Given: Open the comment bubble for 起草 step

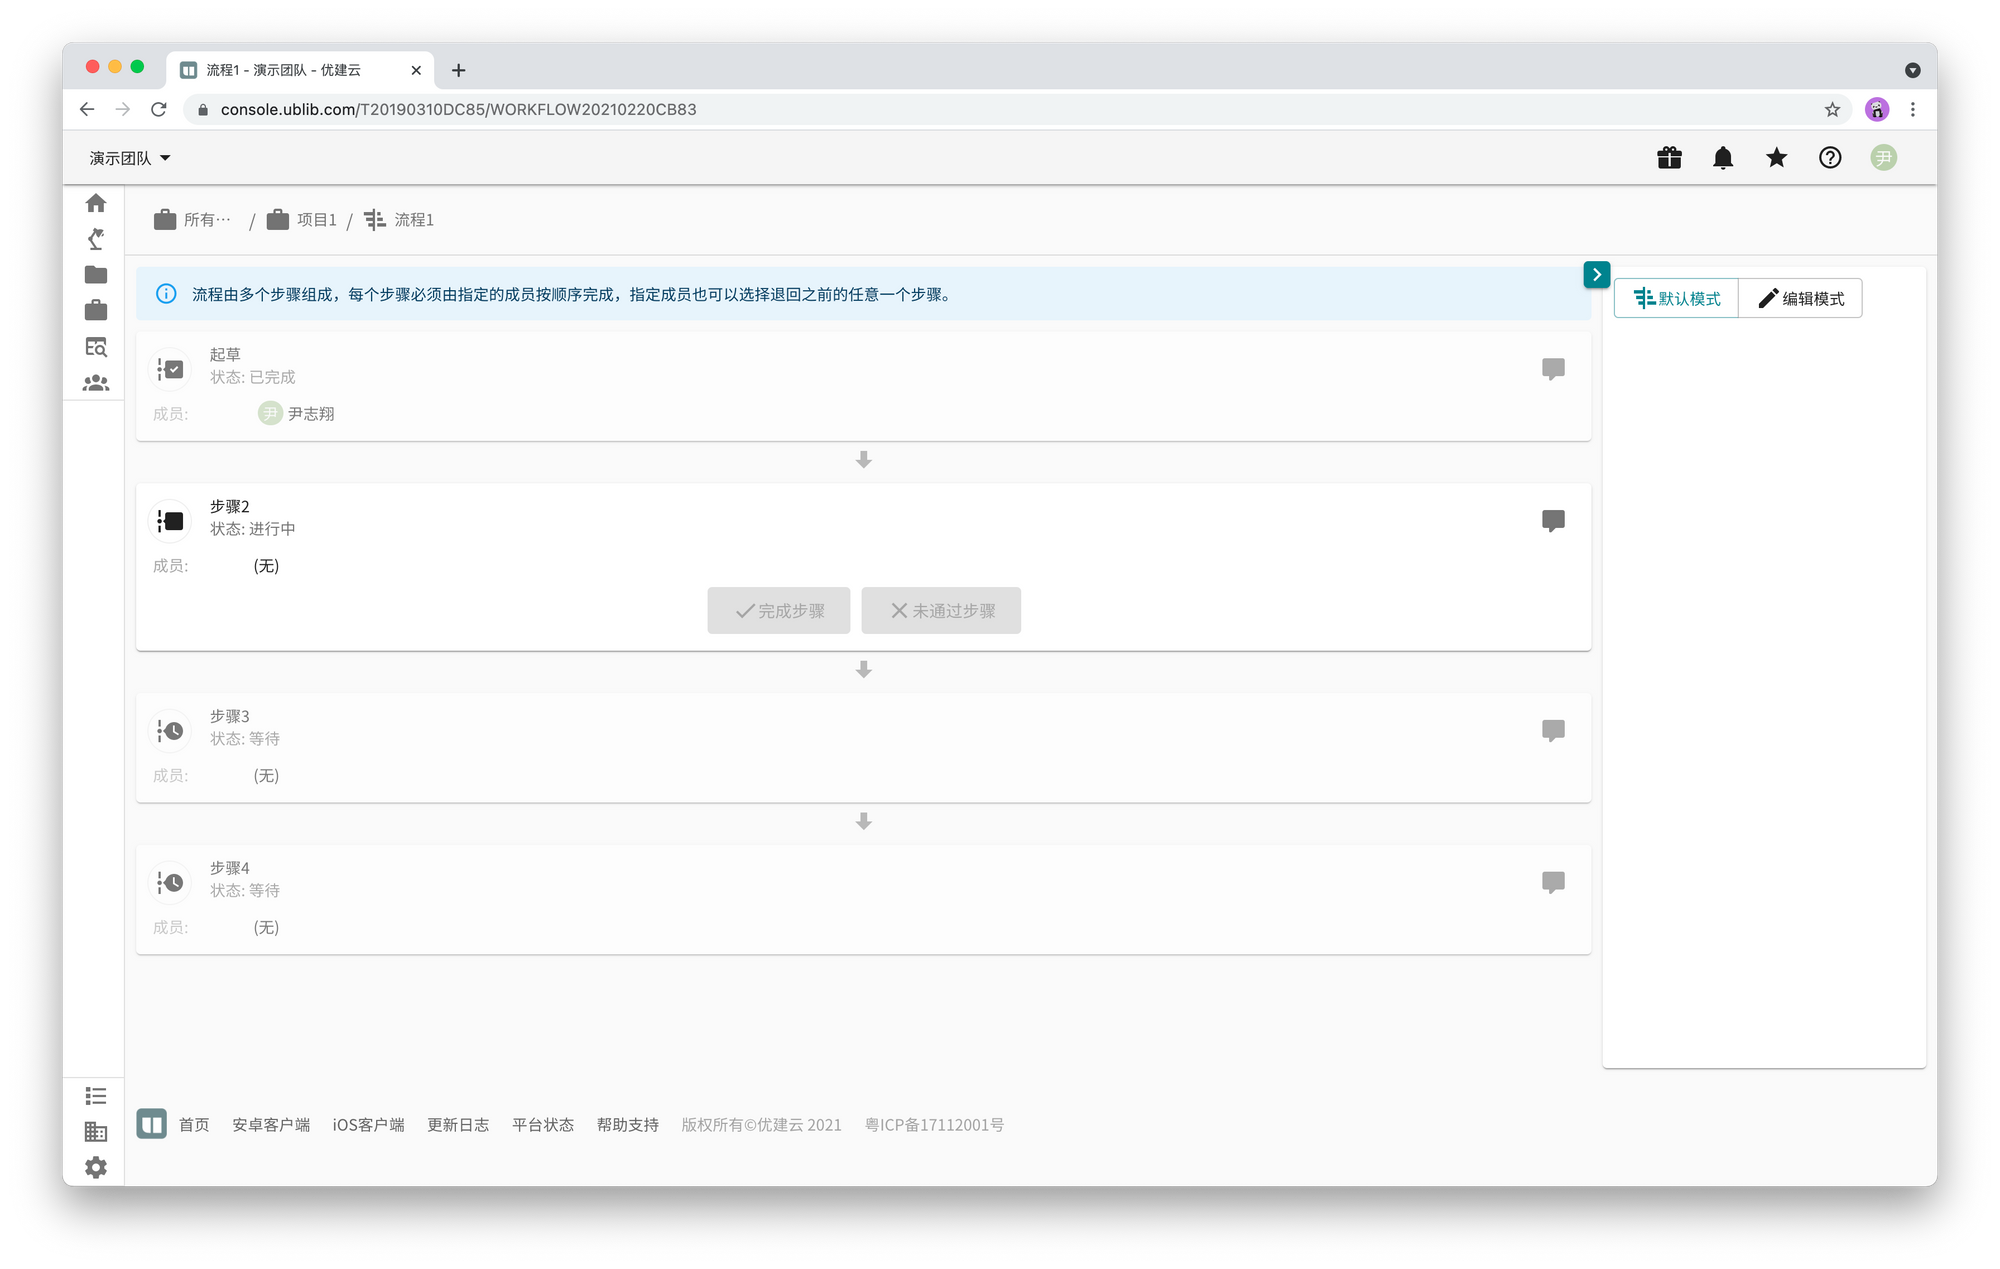Looking at the screenshot, I should coord(1553,369).
